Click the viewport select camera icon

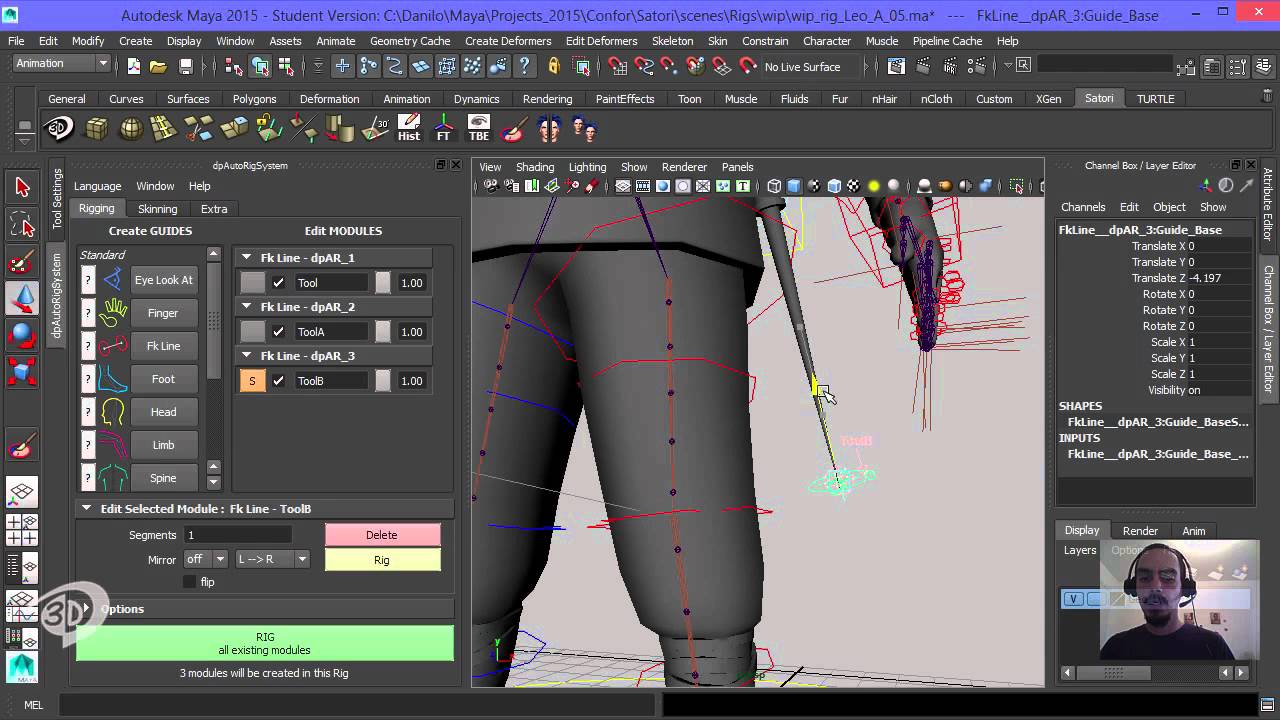pos(491,186)
